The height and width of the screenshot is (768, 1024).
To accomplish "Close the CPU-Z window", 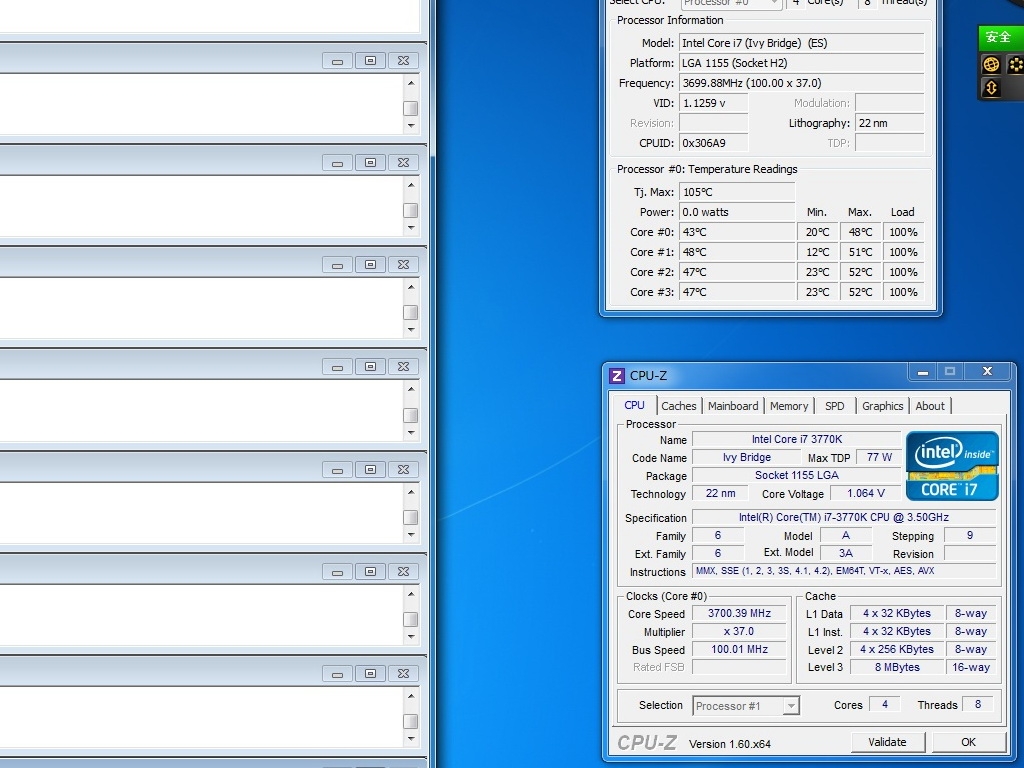I will (987, 372).
